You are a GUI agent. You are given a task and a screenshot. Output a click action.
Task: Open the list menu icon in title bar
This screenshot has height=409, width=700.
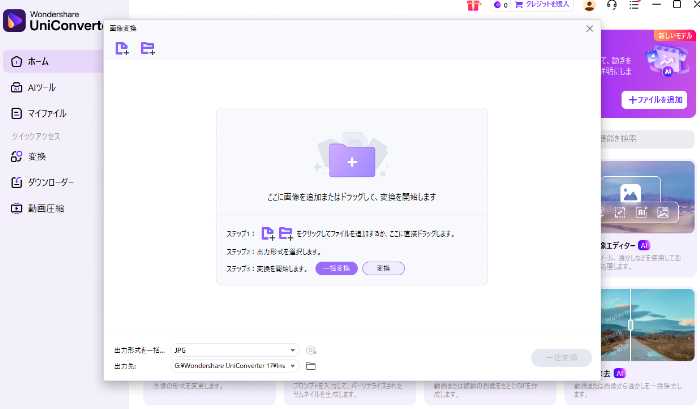tap(634, 4)
